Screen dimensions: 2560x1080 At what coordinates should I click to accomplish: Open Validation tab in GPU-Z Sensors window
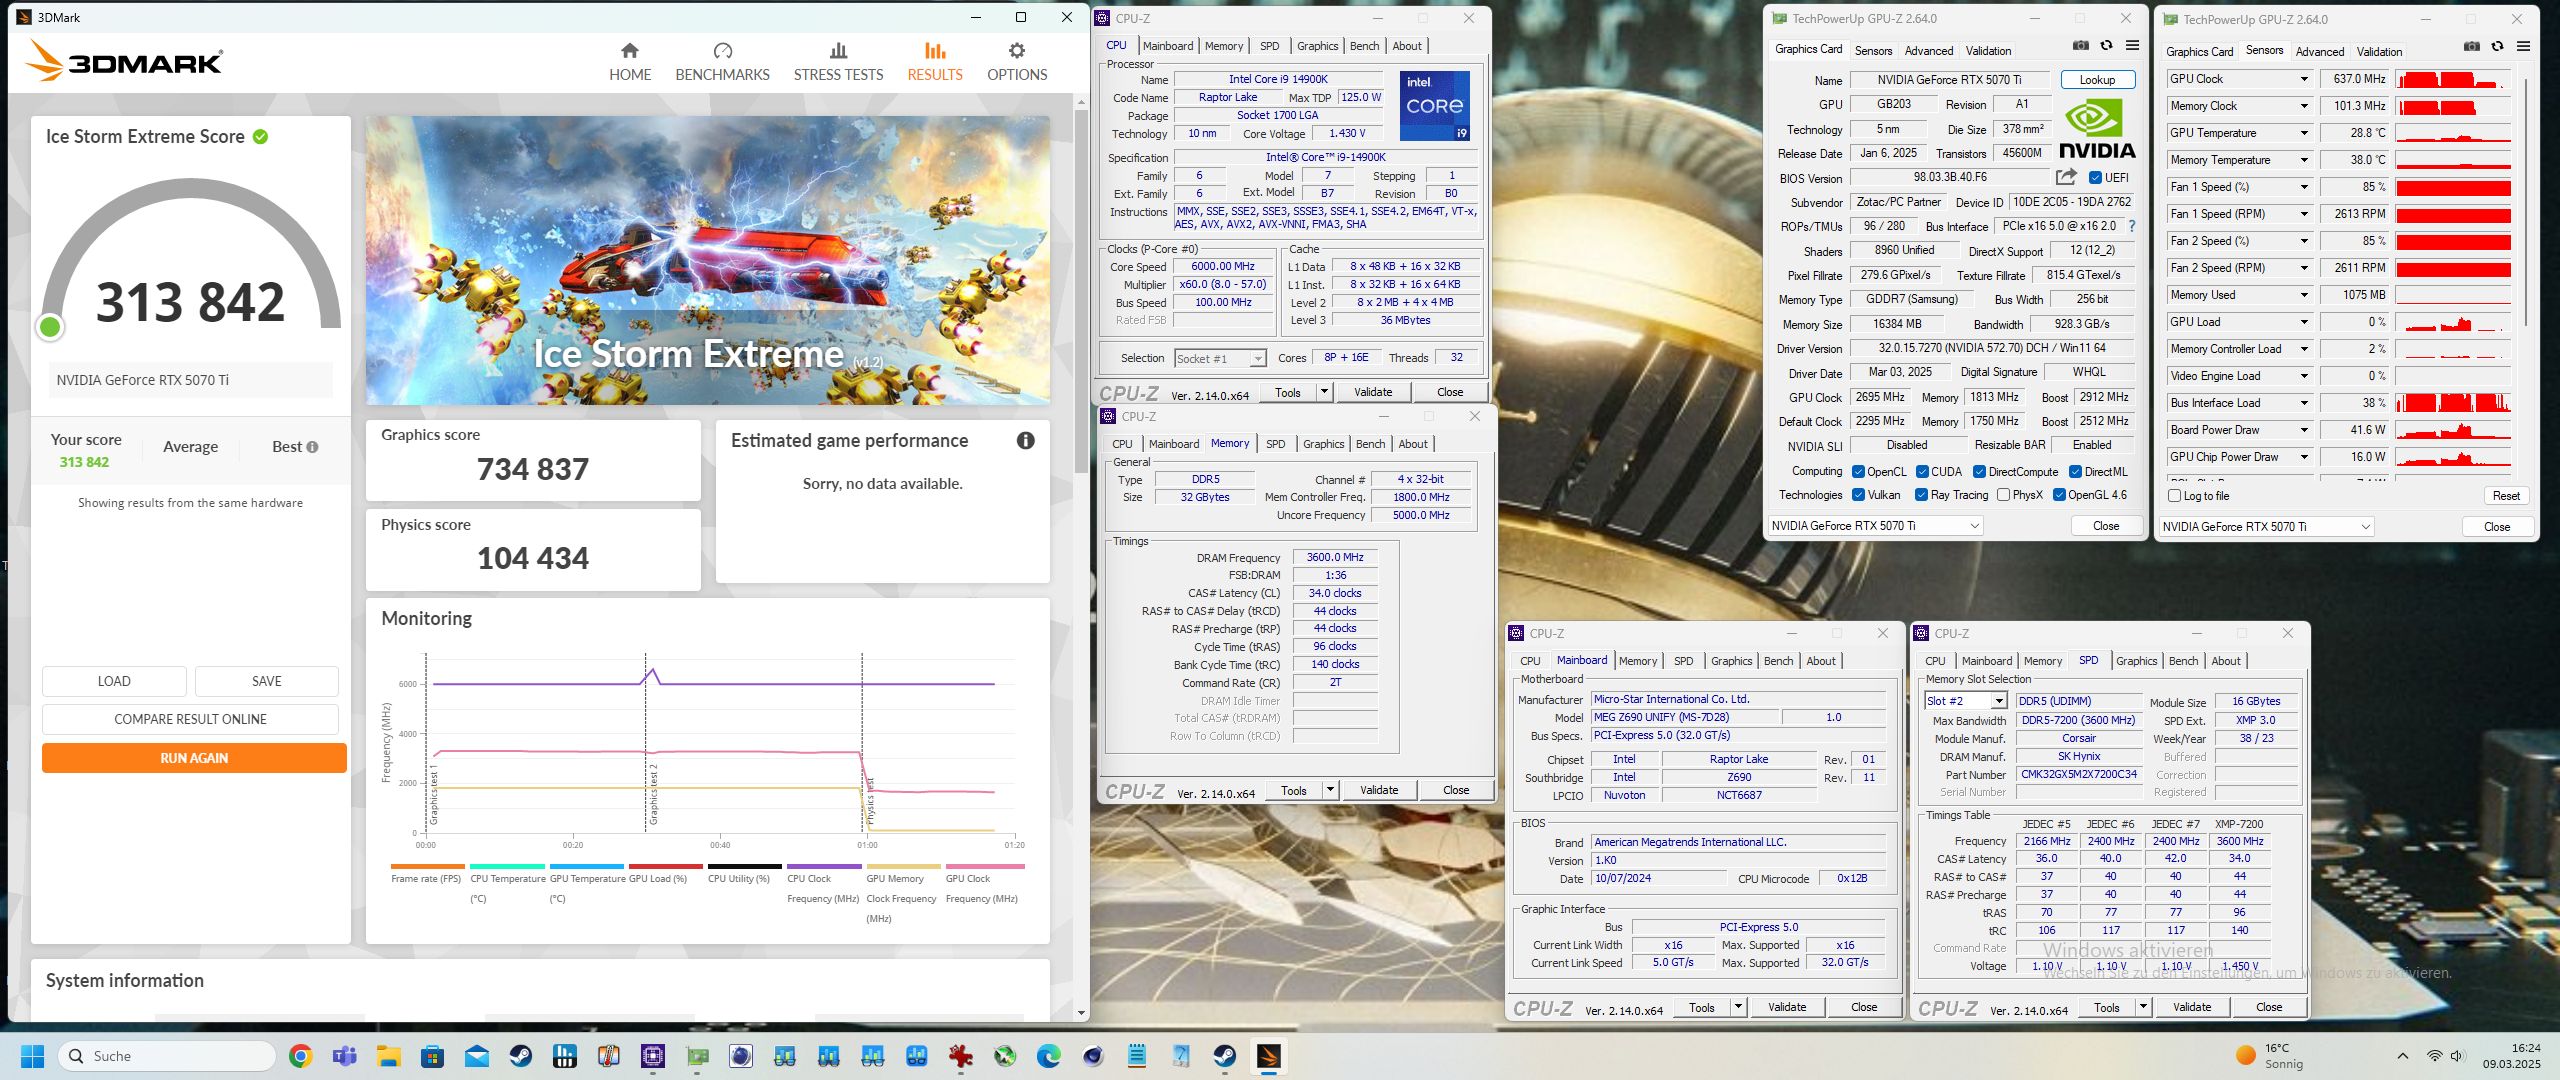click(2379, 52)
